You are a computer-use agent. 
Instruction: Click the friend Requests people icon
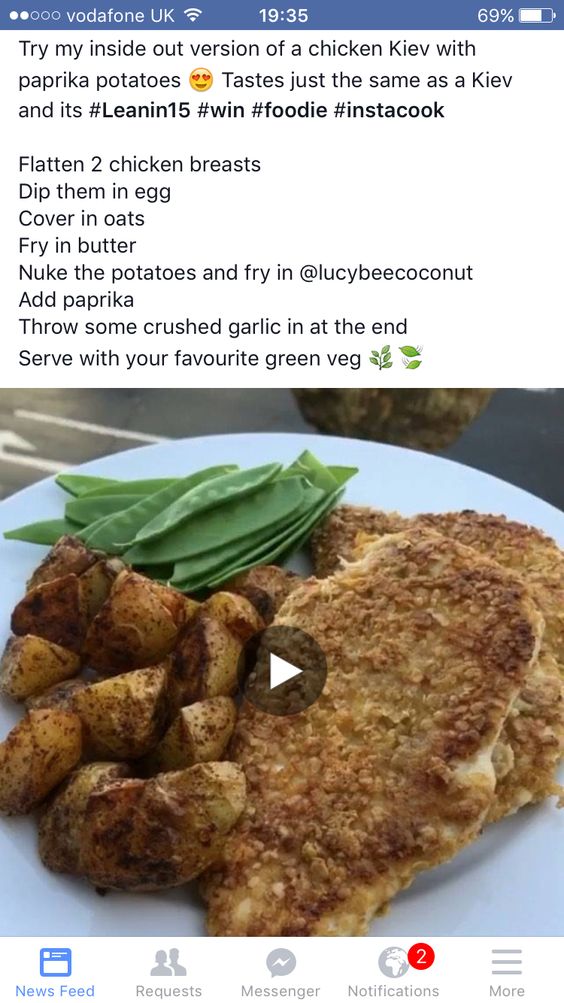(168, 962)
